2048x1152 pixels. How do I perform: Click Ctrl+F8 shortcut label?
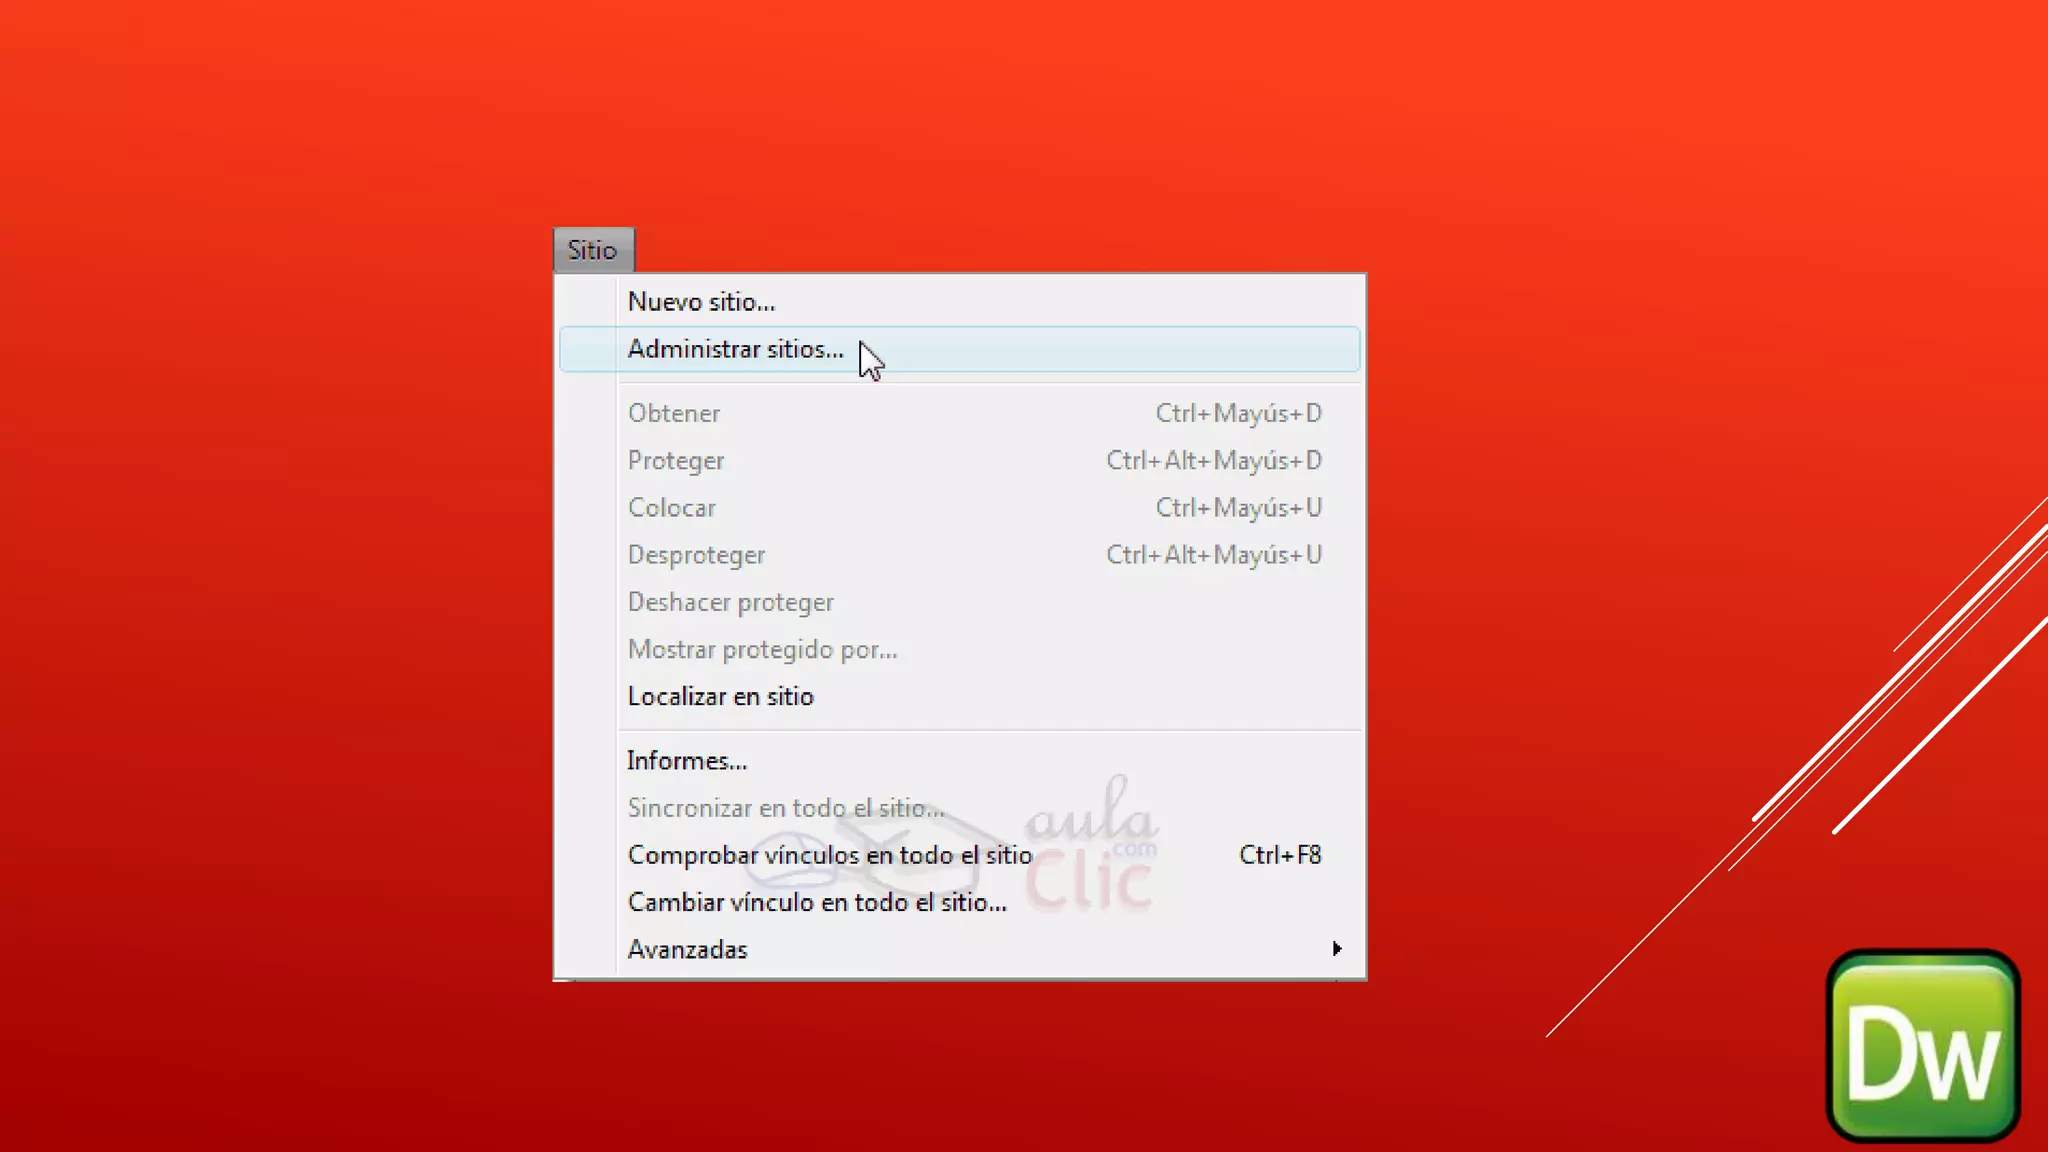point(1279,855)
